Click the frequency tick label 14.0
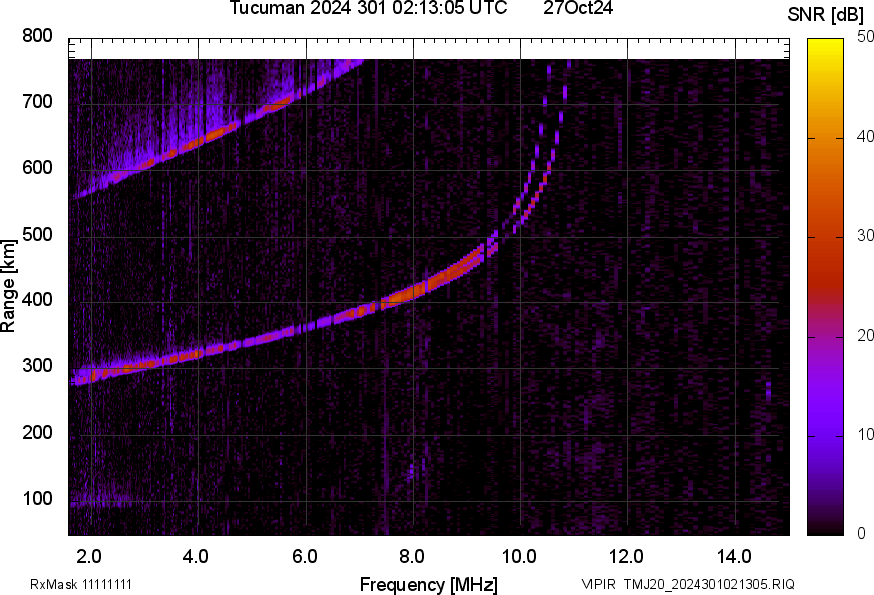This screenshot has height=595, width=874. tap(734, 557)
